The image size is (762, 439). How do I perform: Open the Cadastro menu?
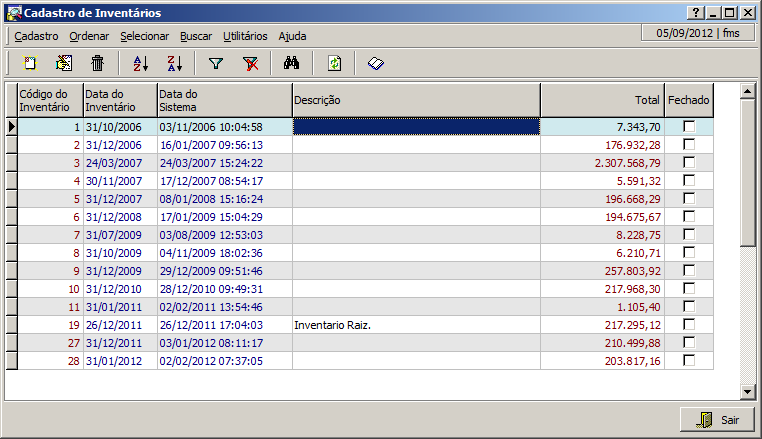(x=36, y=36)
